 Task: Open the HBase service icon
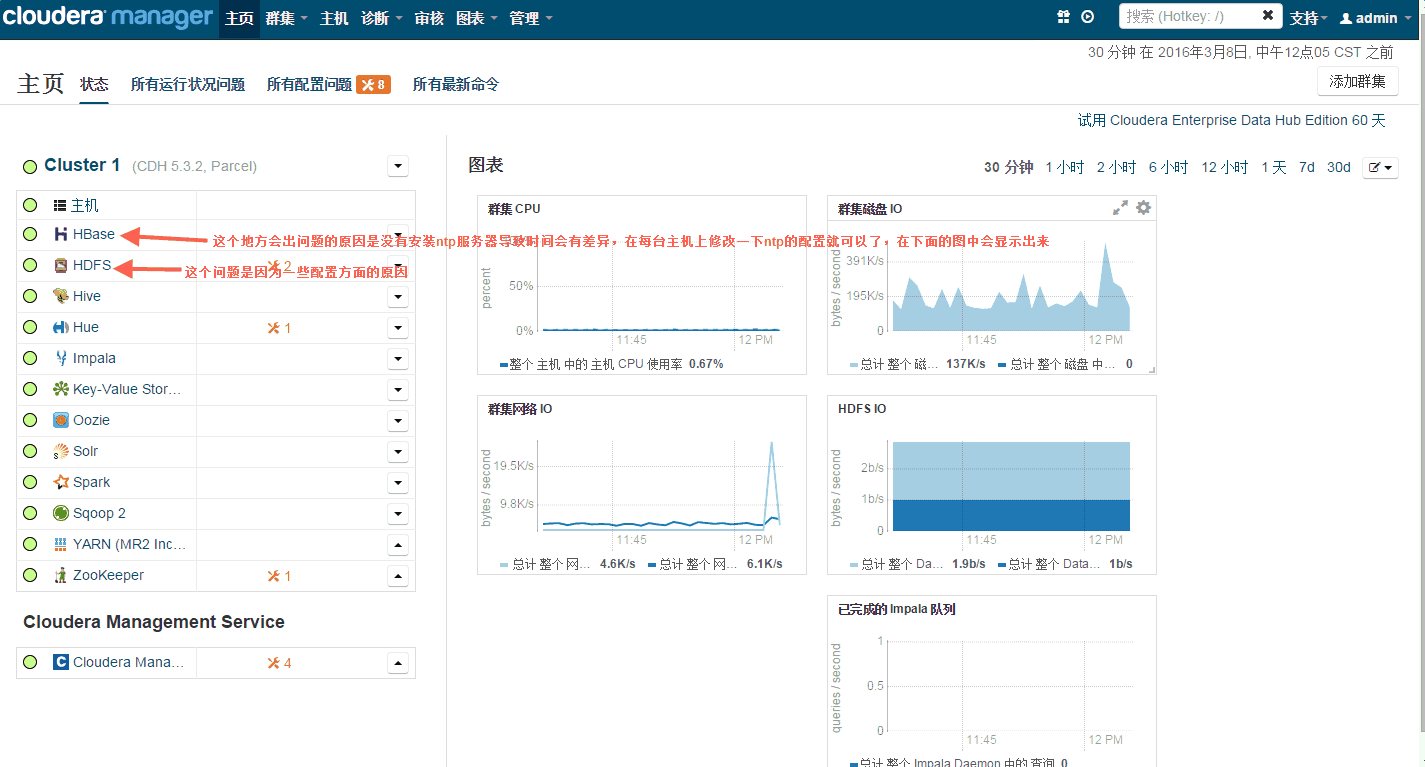pyautogui.click(x=61, y=235)
